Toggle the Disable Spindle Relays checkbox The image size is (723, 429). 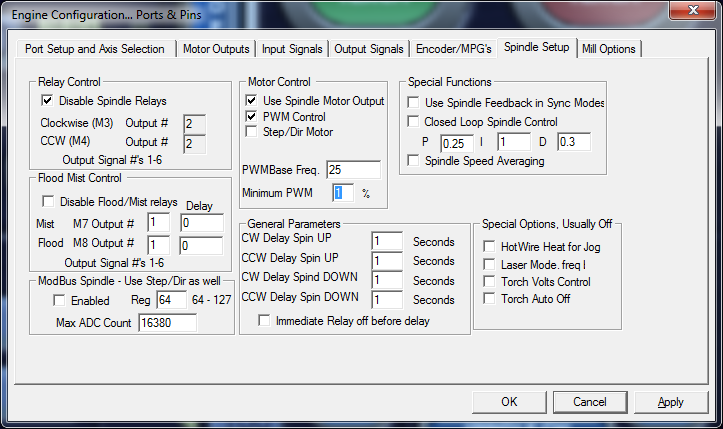[47, 101]
